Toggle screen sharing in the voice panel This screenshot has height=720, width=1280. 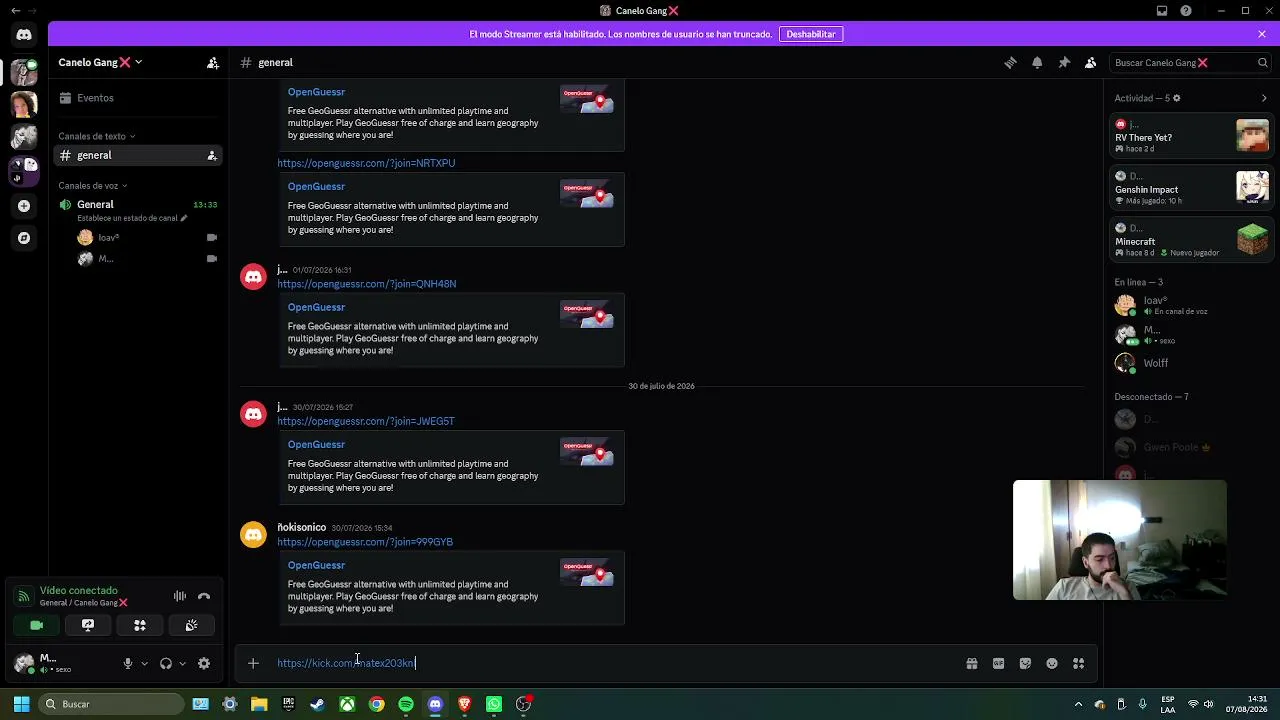coord(88,626)
